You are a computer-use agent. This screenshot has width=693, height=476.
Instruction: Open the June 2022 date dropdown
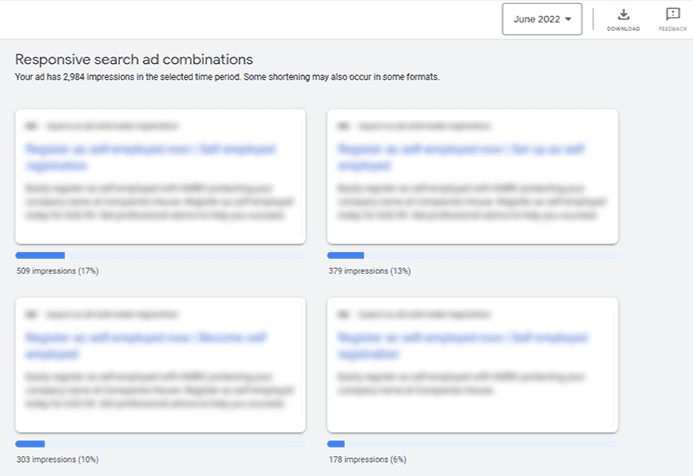coord(541,19)
